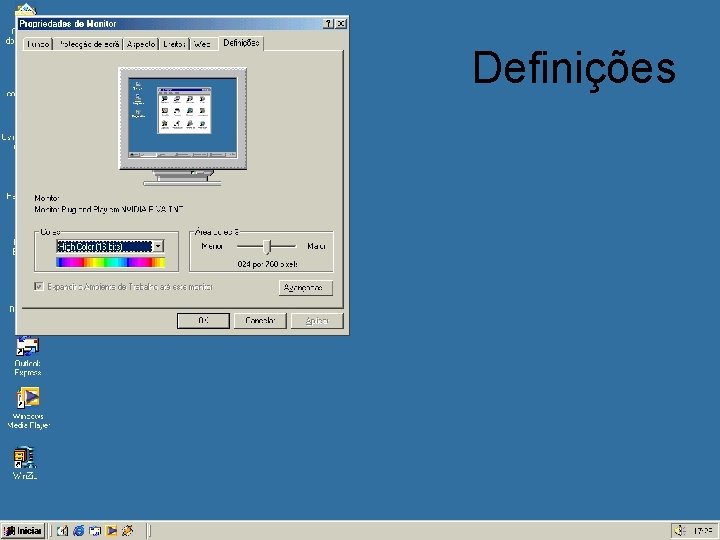
Task: Close the Propriedades de Monitor dialog
Action: (341, 24)
